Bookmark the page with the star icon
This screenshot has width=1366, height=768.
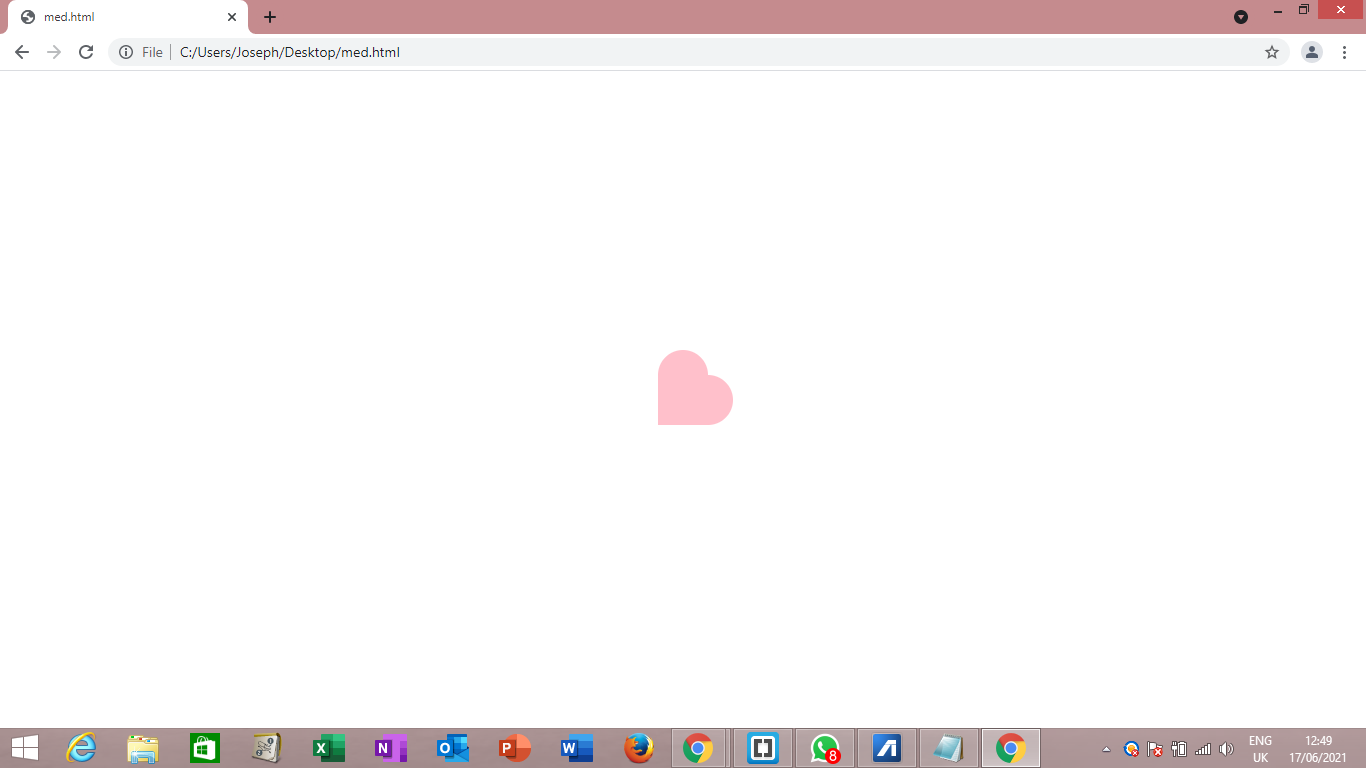tap(1272, 52)
